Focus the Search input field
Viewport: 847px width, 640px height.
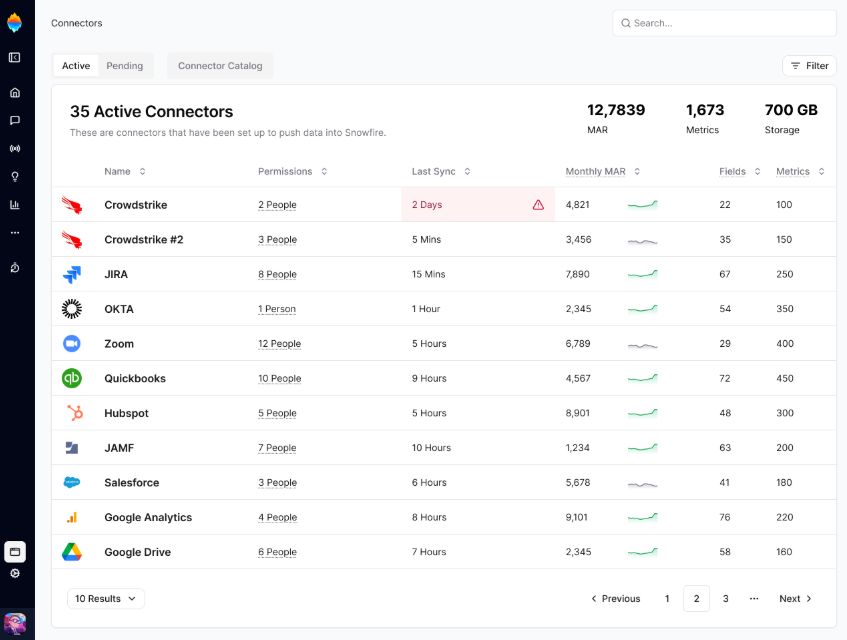724,23
